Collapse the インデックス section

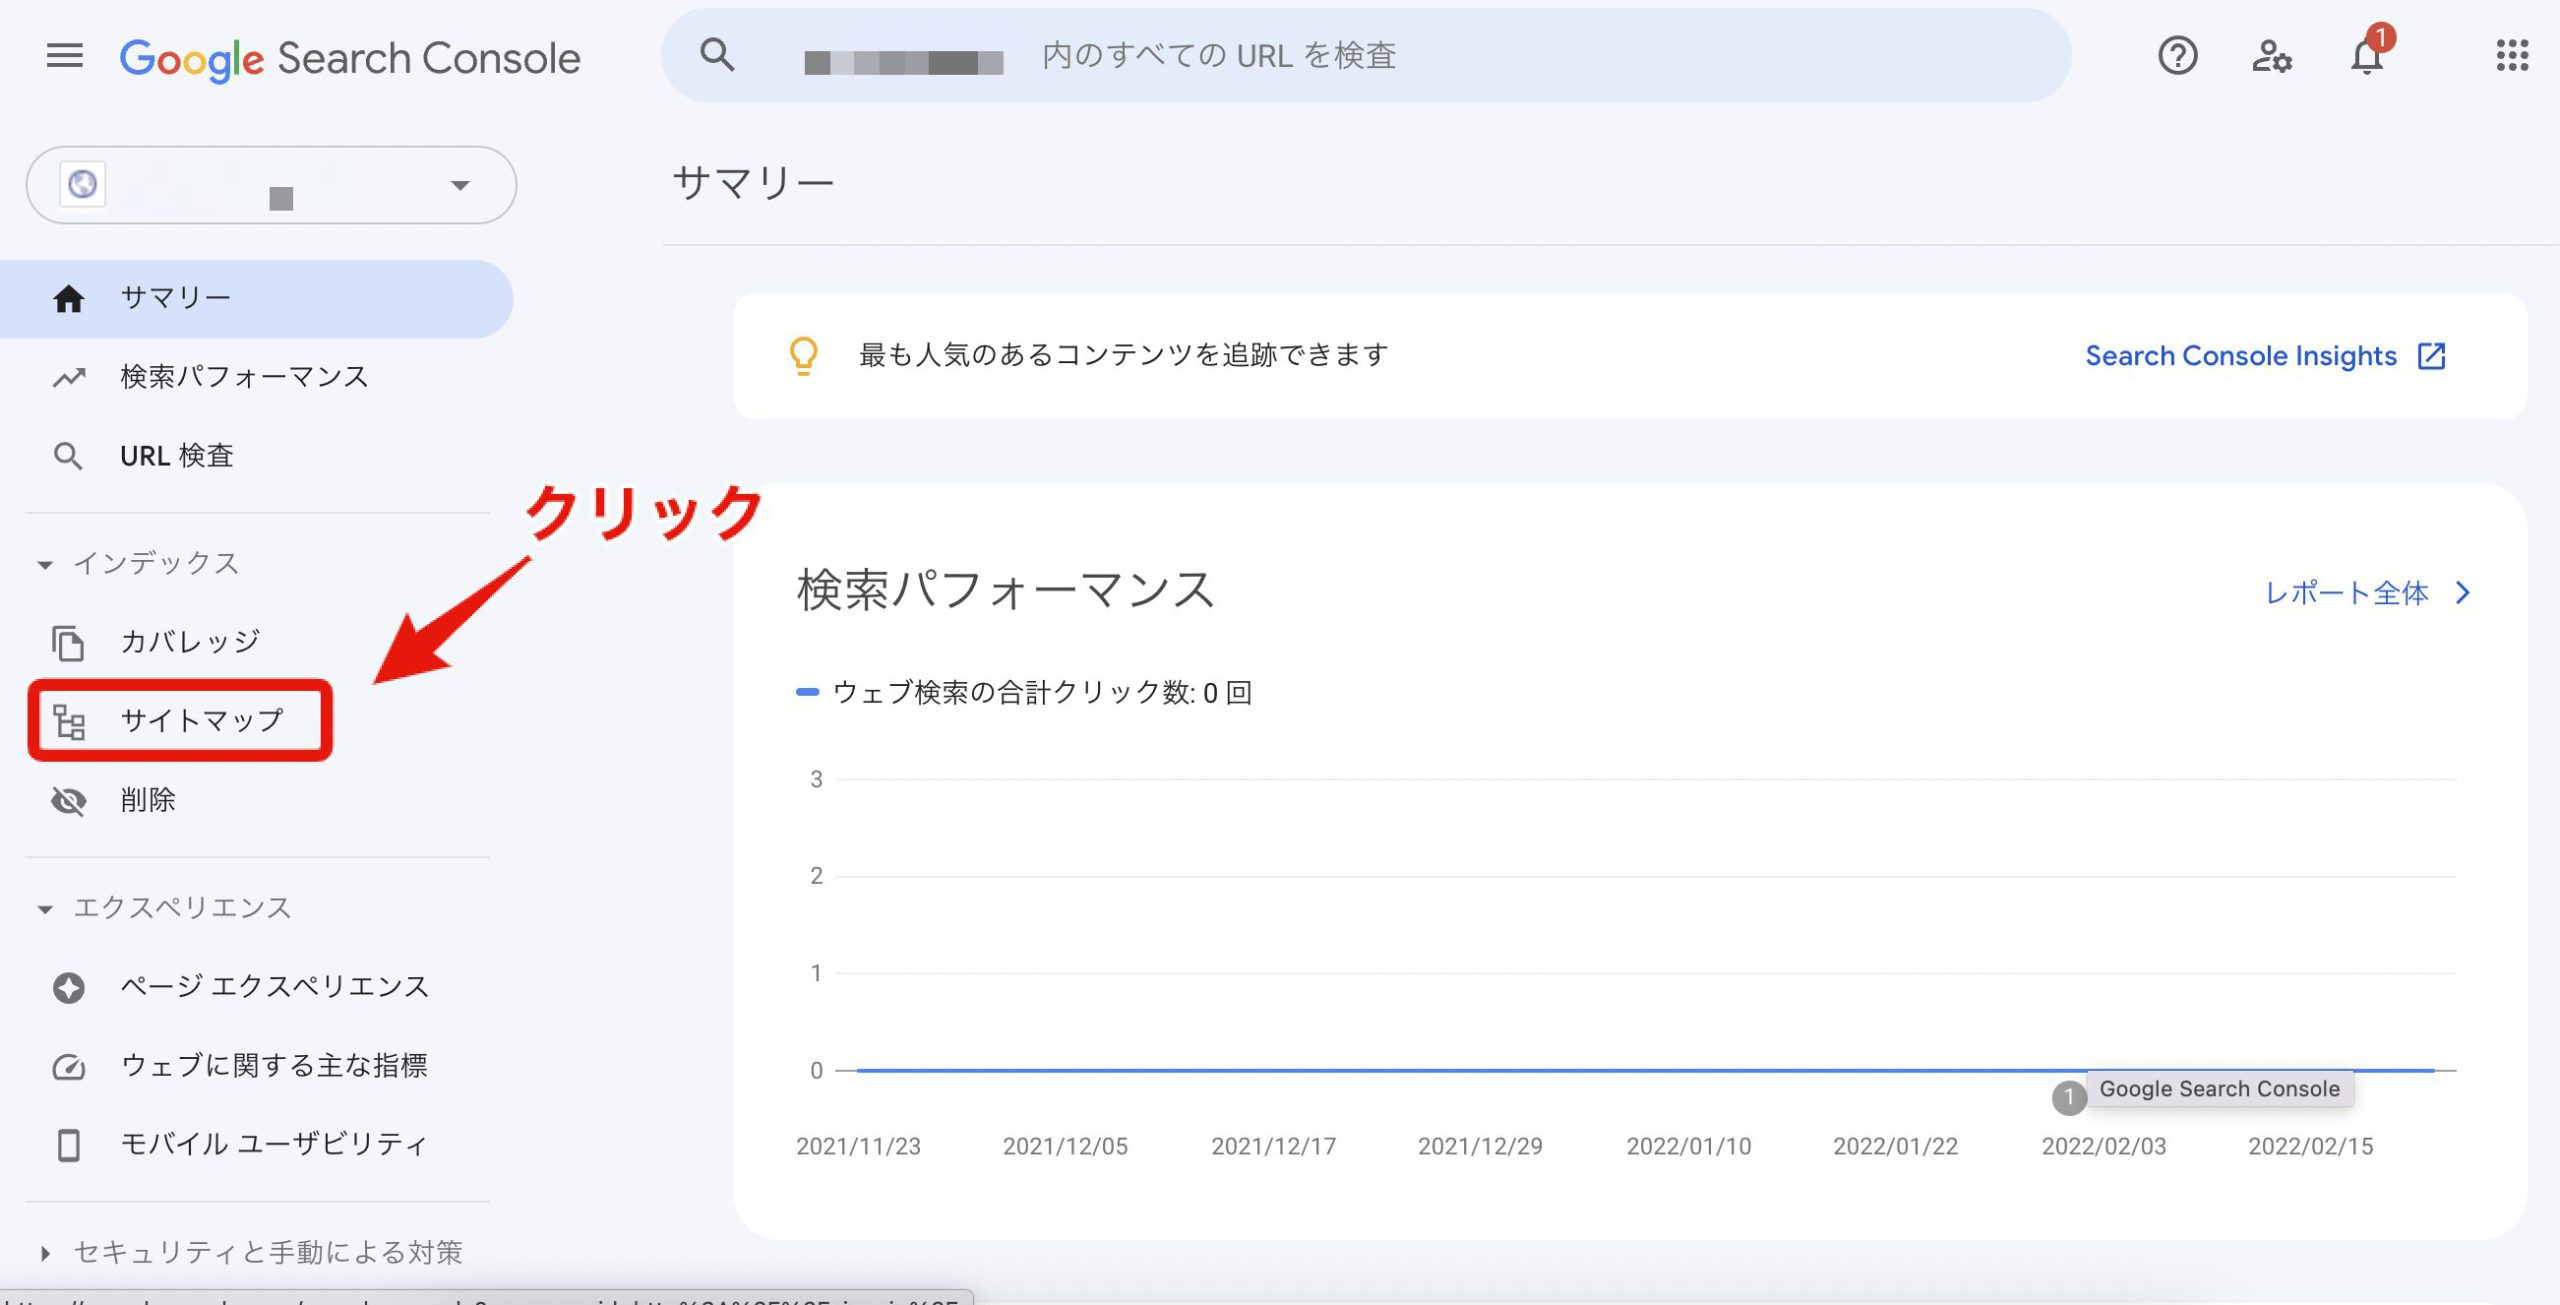(140, 564)
